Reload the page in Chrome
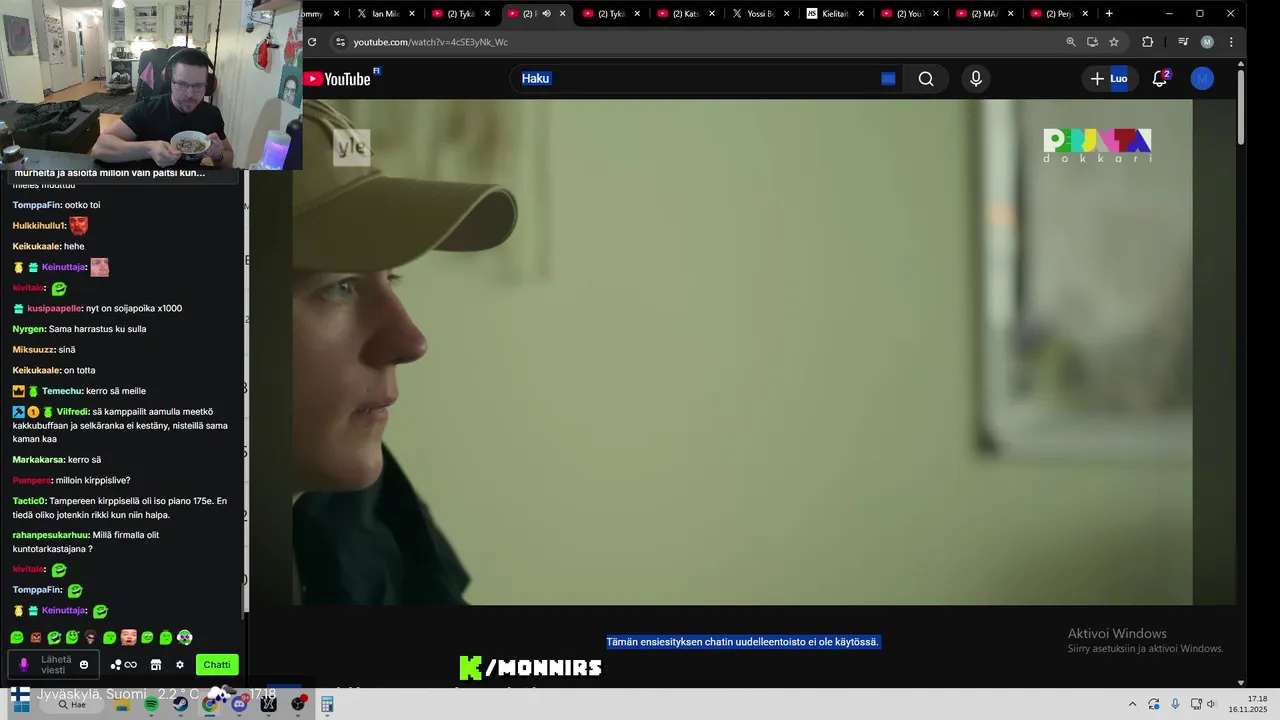This screenshot has width=1280, height=720. [x=312, y=42]
